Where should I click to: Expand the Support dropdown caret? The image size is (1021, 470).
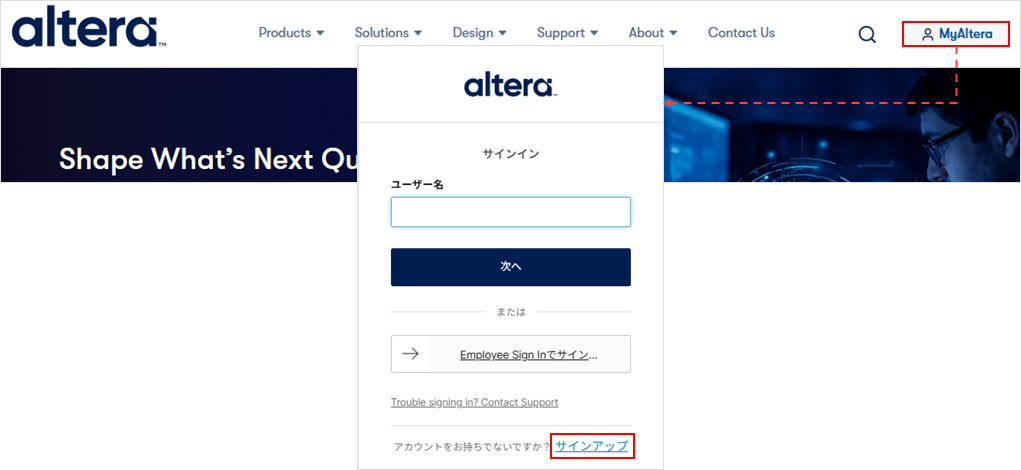pyautogui.click(x=594, y=33)
